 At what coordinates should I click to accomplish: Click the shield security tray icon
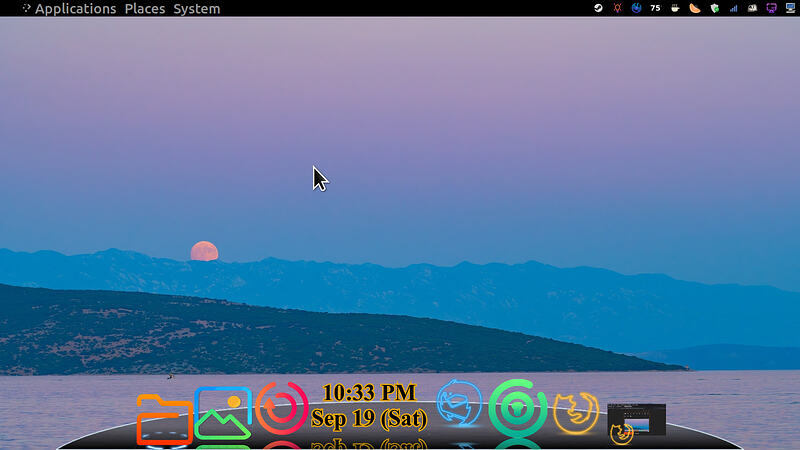tap(714, 8)
